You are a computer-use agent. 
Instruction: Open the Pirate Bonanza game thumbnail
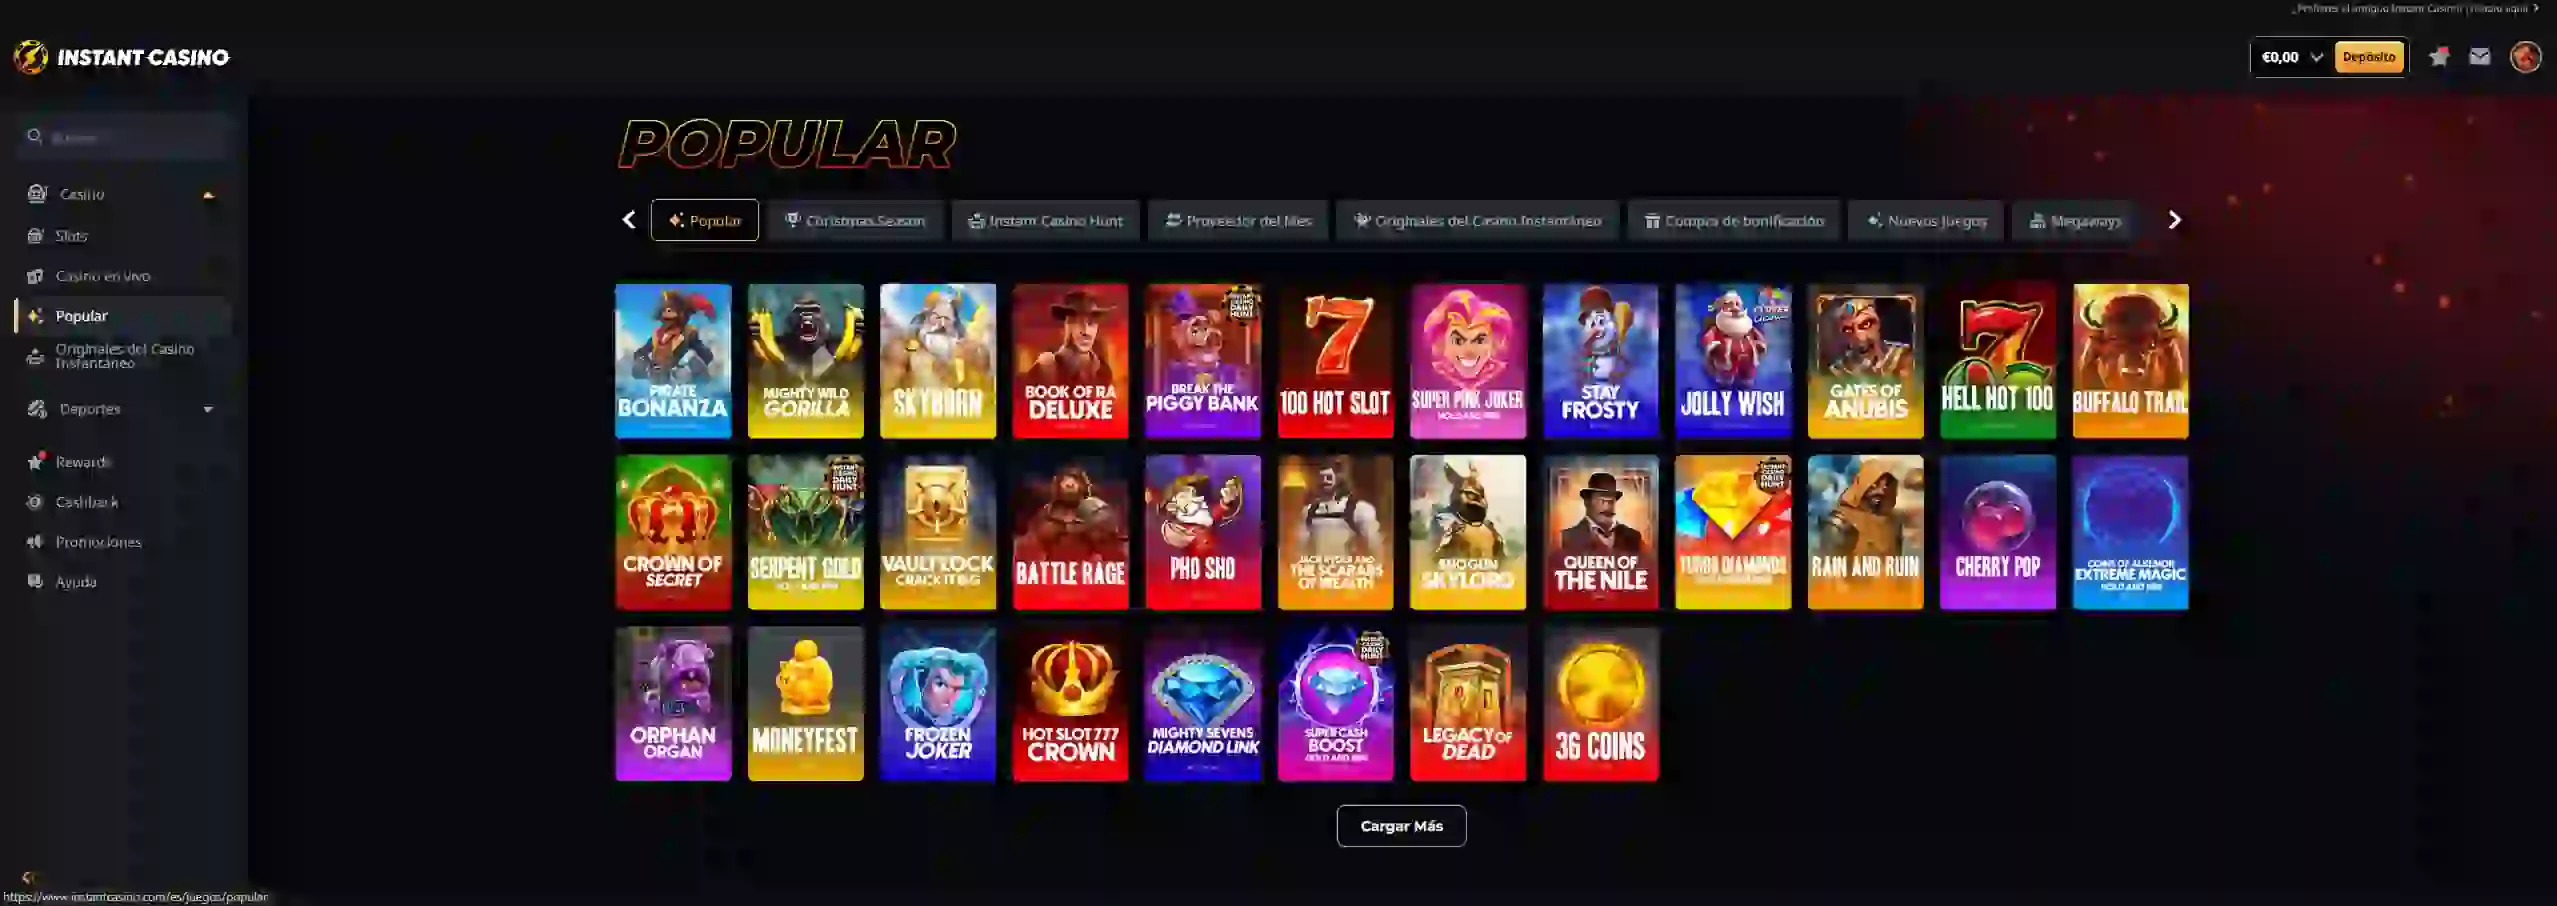(673, 361)
